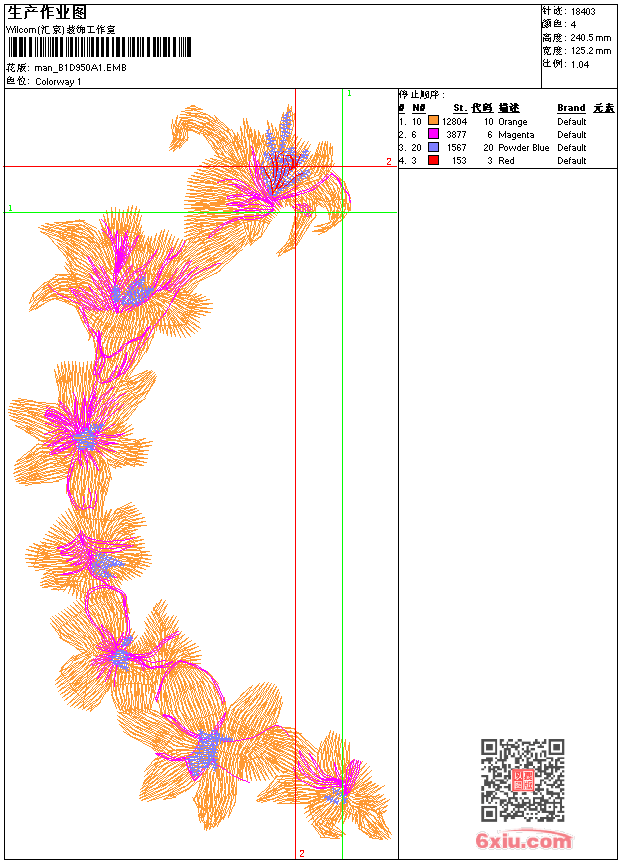Click the Orange color swatch
620x860 pixels.
433,121
